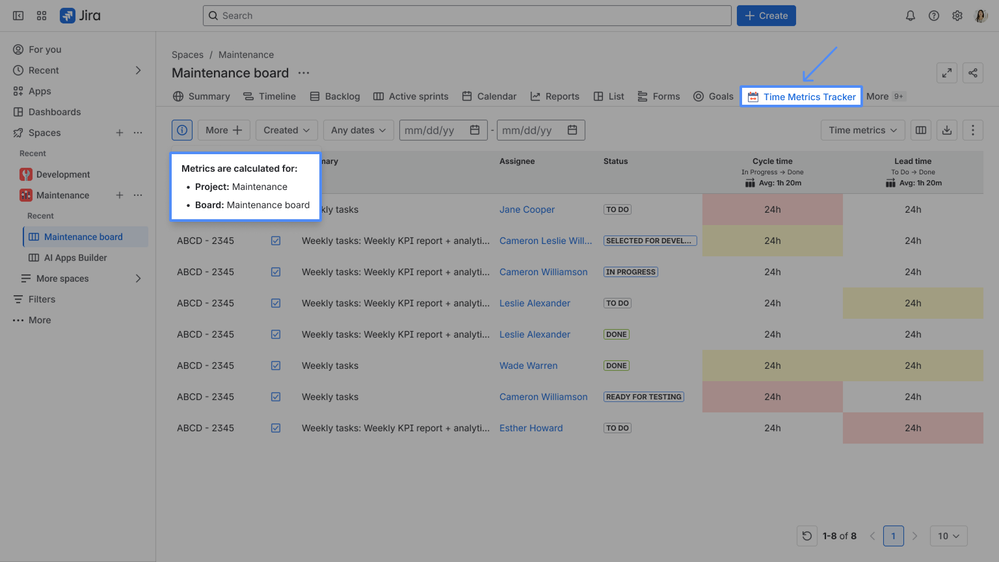Open the Development space

pyautogui.click(x=63, y=174)
